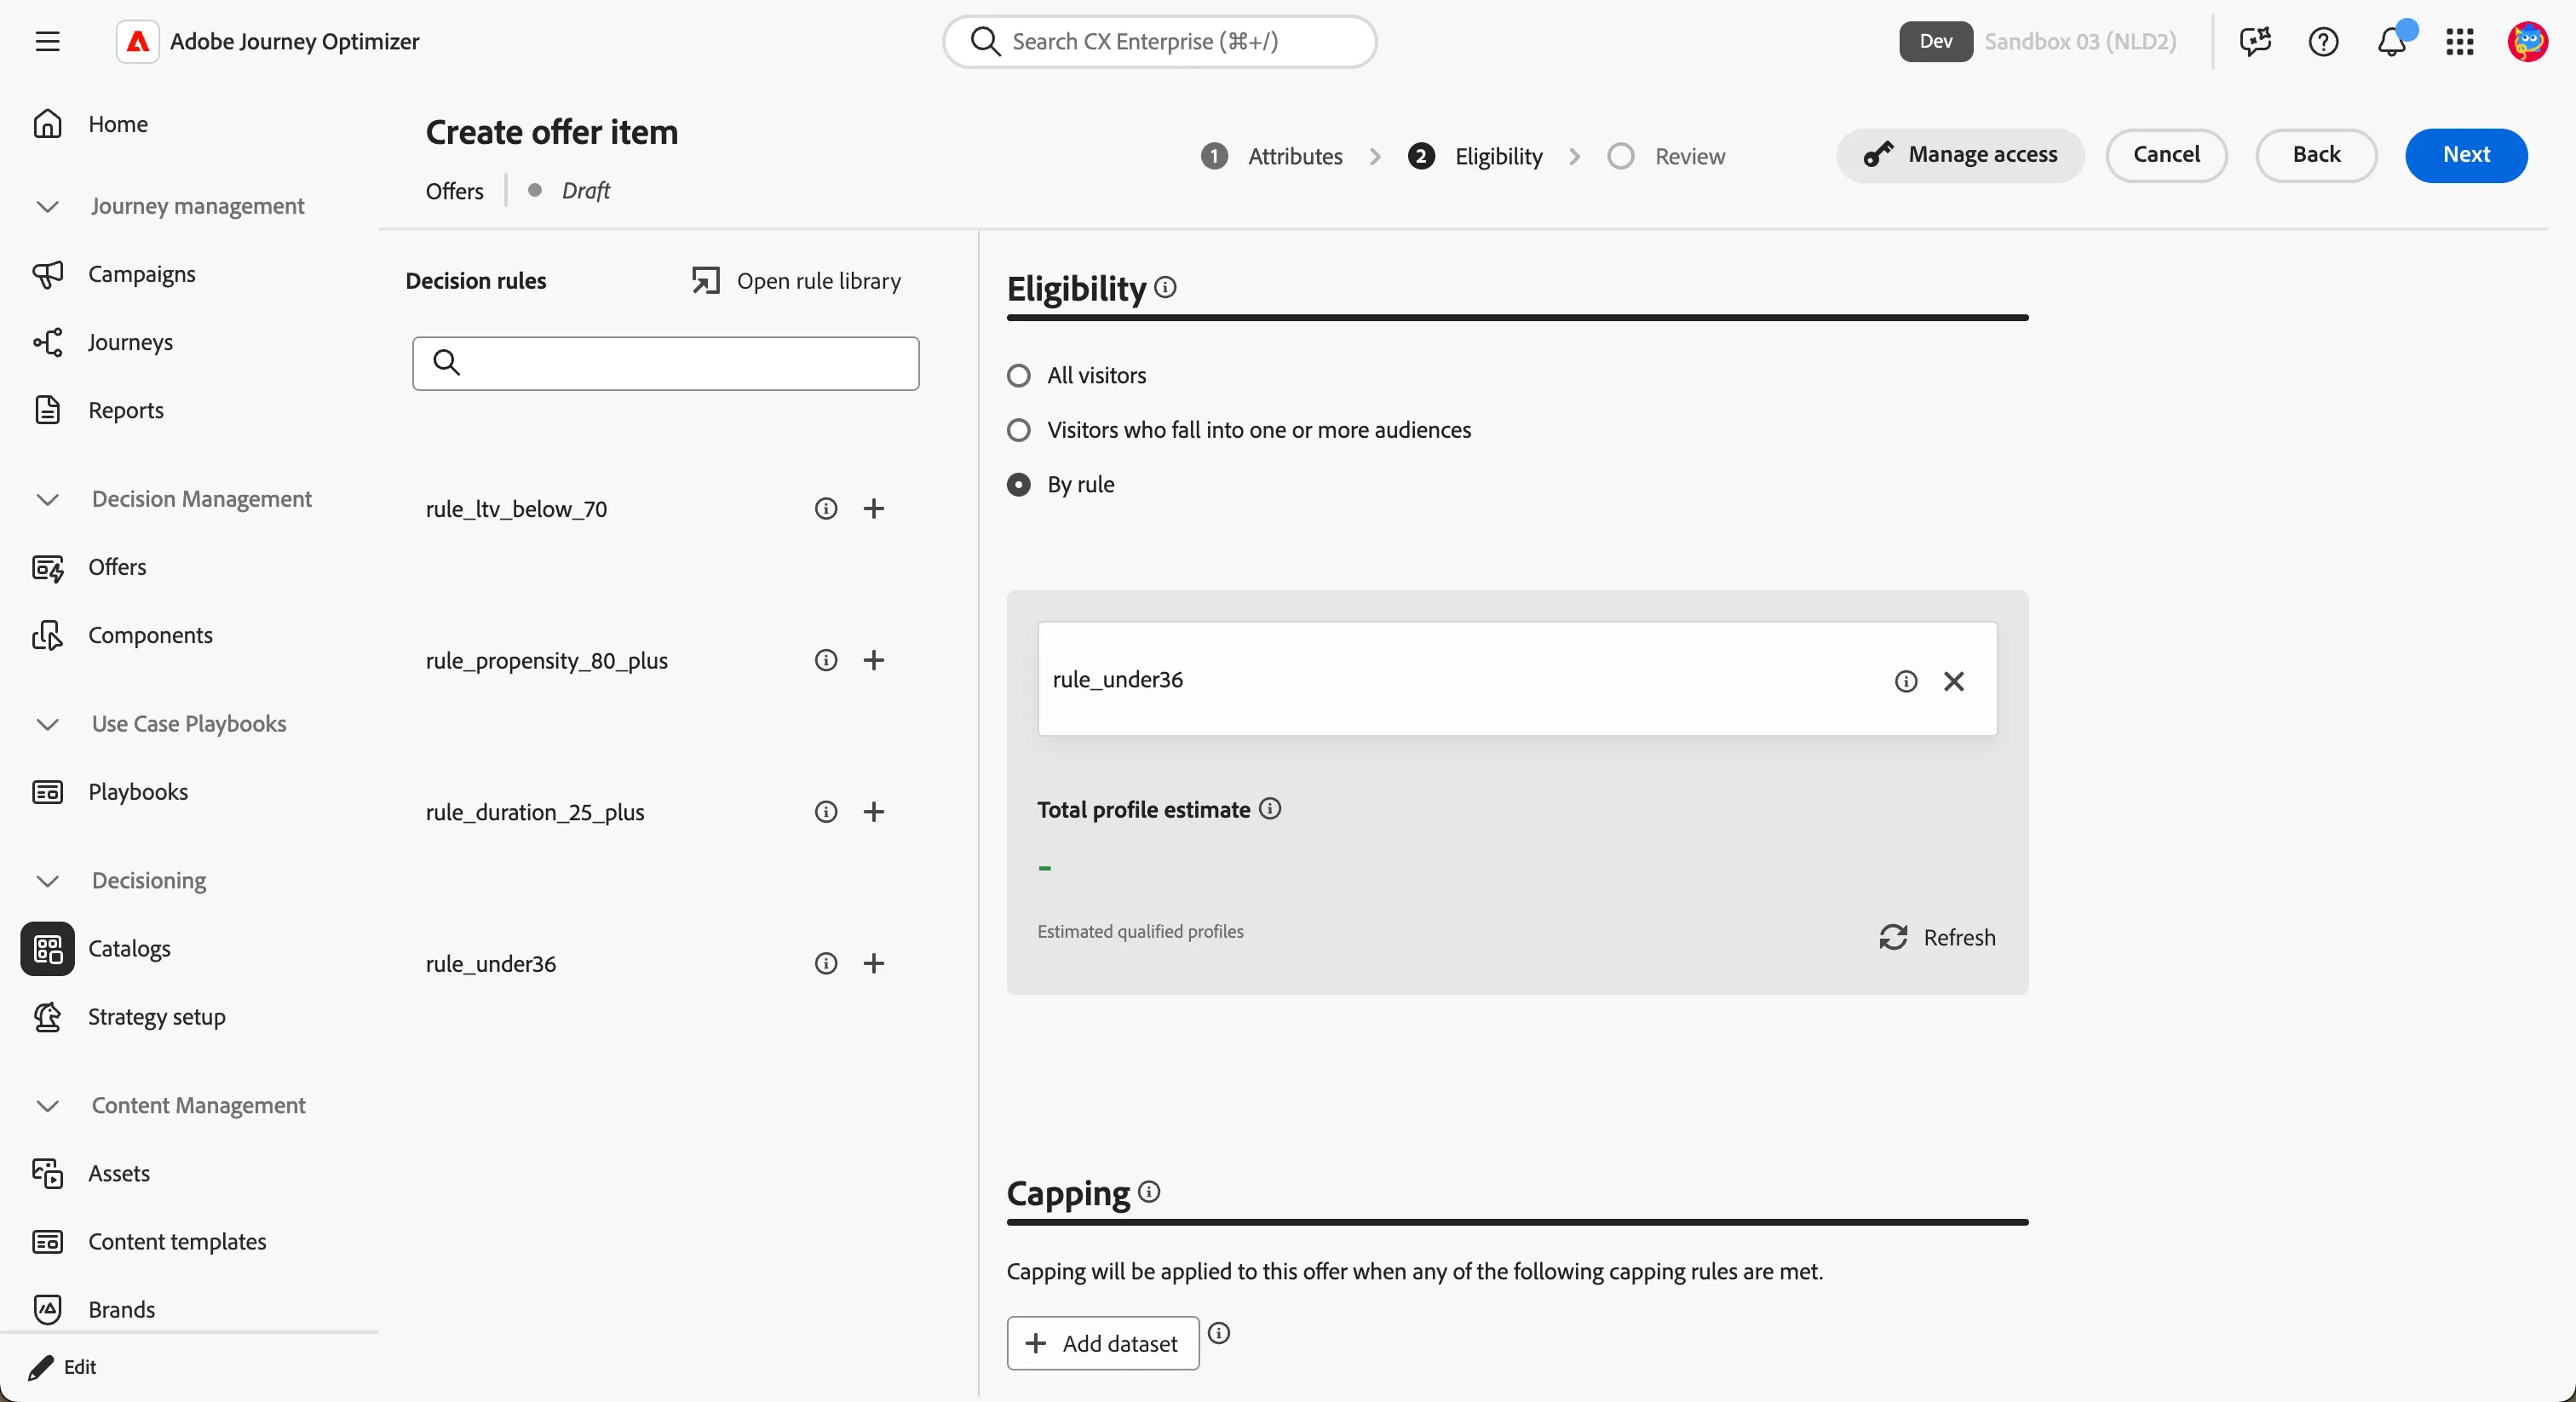Click the Manage access button
Image resolution: width=2576 pixels, height=1402 pixels.
point(1960,155)
